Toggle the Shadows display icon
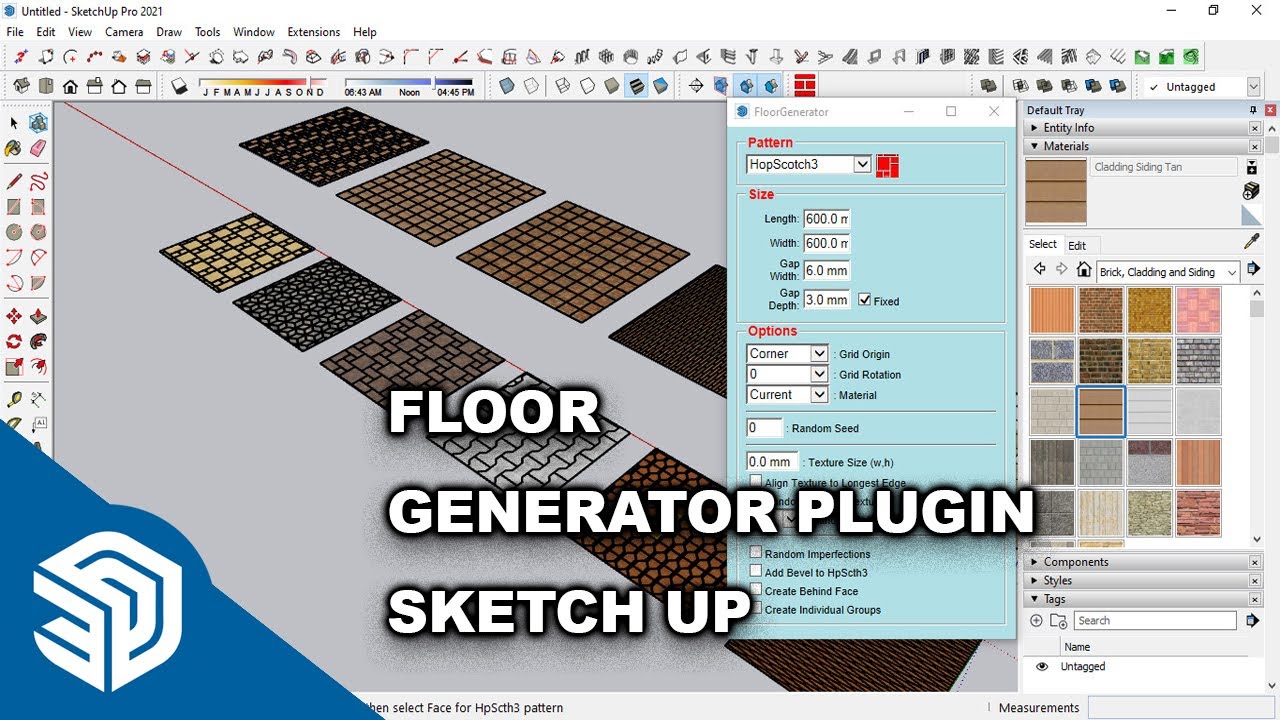The width and height of the screenshot is (1280, 720). [179, 86]
